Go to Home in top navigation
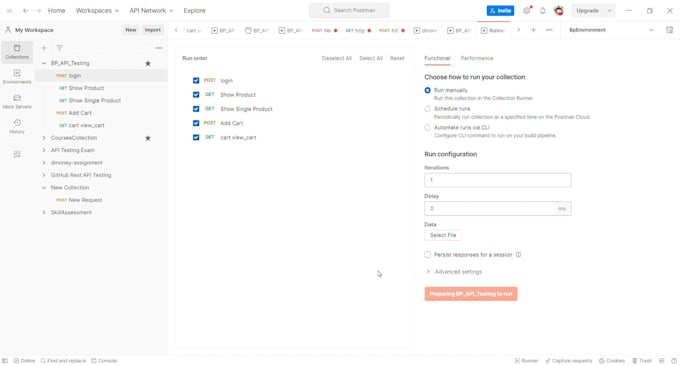This screenshot has width=680, height=366. [x=56, y=10]
